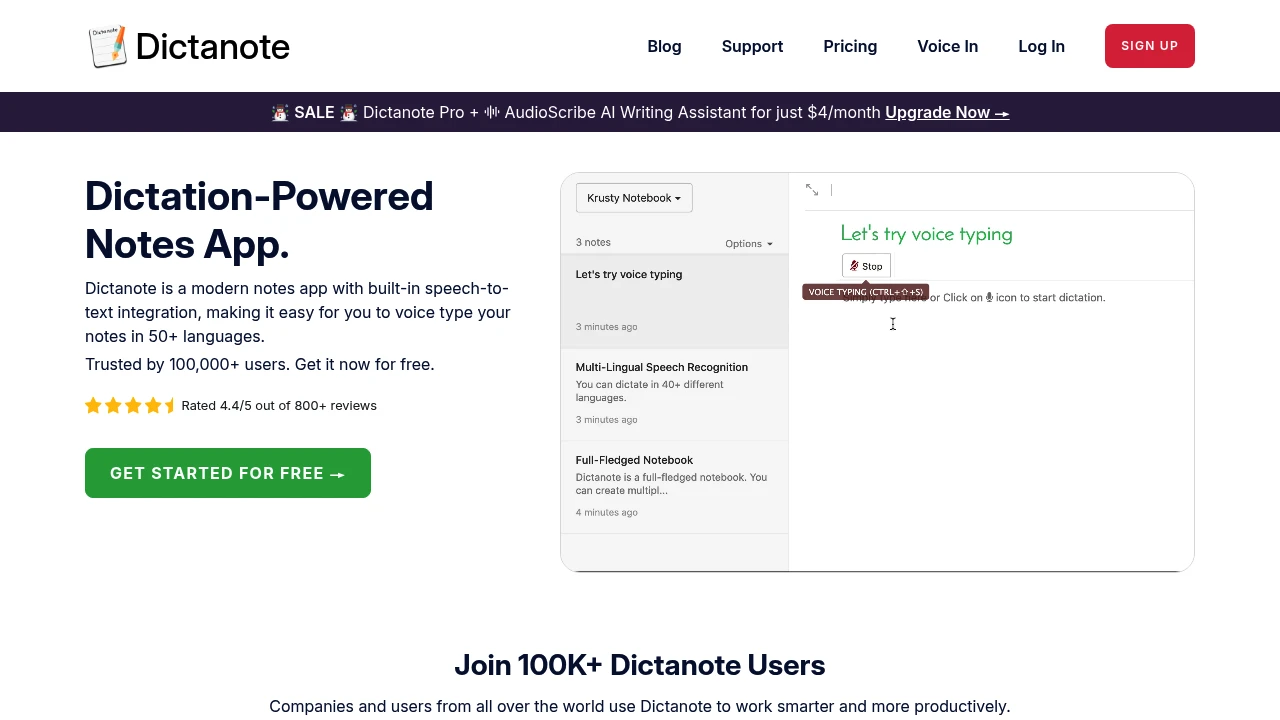The width and height of the screenshot is (1280, 720).
Task: Open the Support page link
Action: (x=752, y=46)
